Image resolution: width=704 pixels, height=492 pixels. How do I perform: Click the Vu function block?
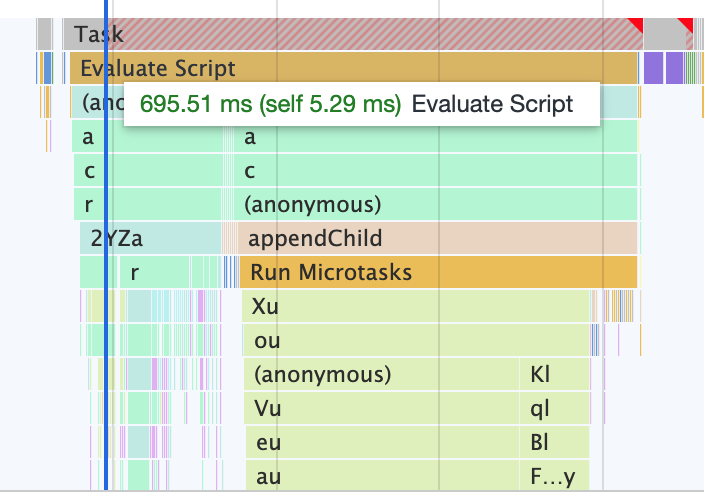(380, 409)
